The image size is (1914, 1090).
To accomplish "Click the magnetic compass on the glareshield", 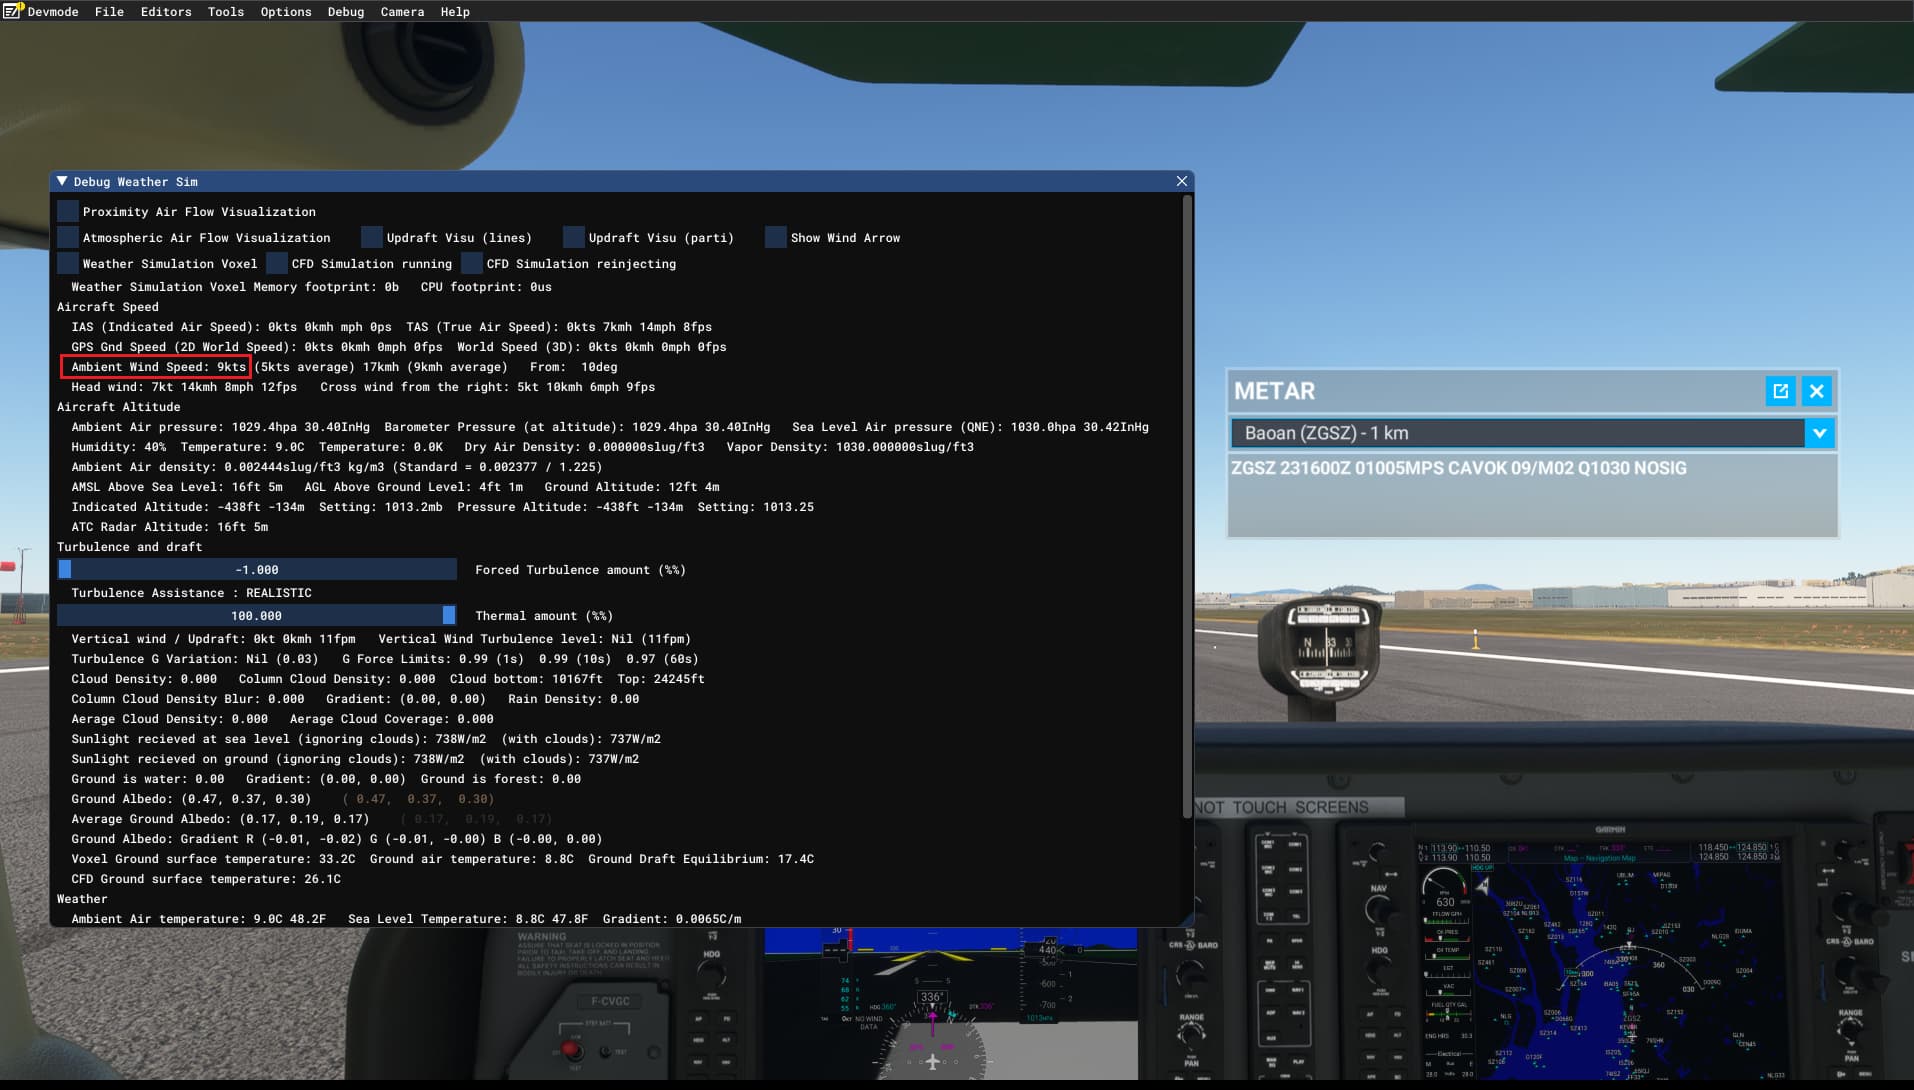I will (1326, 646).
